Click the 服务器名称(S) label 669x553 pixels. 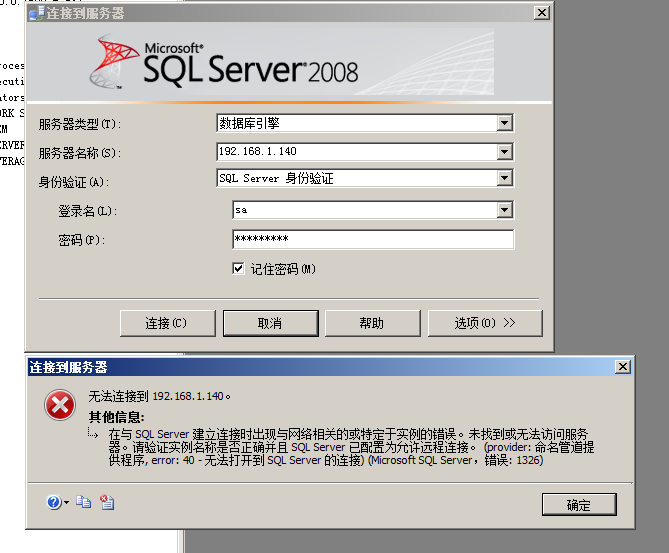pyautogui.click(x=80, y=153)
